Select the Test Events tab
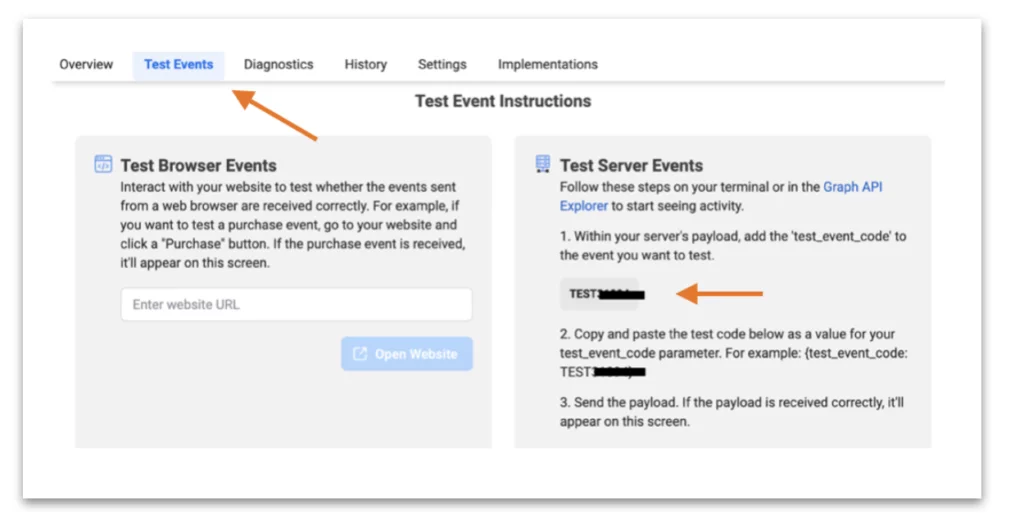This screenshot has width=1024, height=523. tap(178, 65)
